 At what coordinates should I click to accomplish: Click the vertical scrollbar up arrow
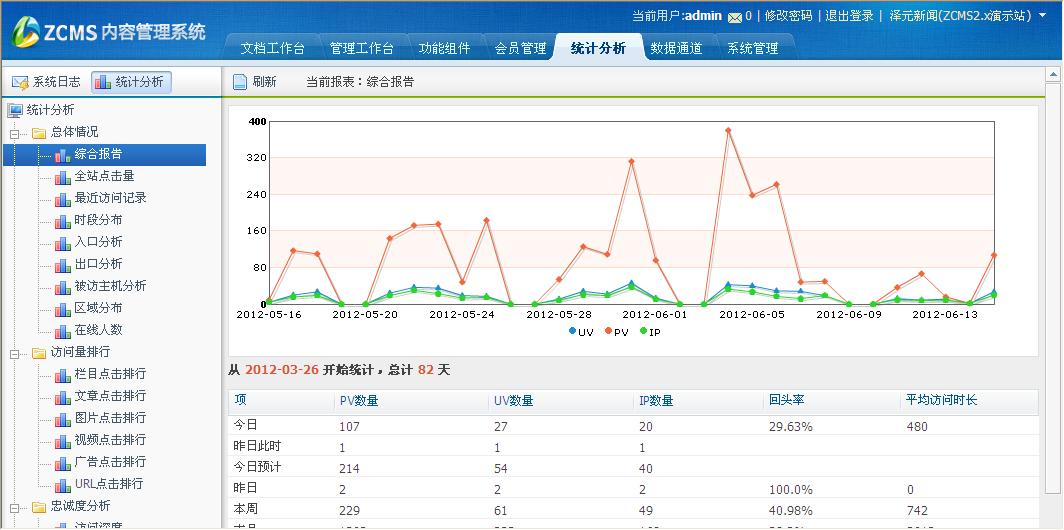coord(1052,75)
